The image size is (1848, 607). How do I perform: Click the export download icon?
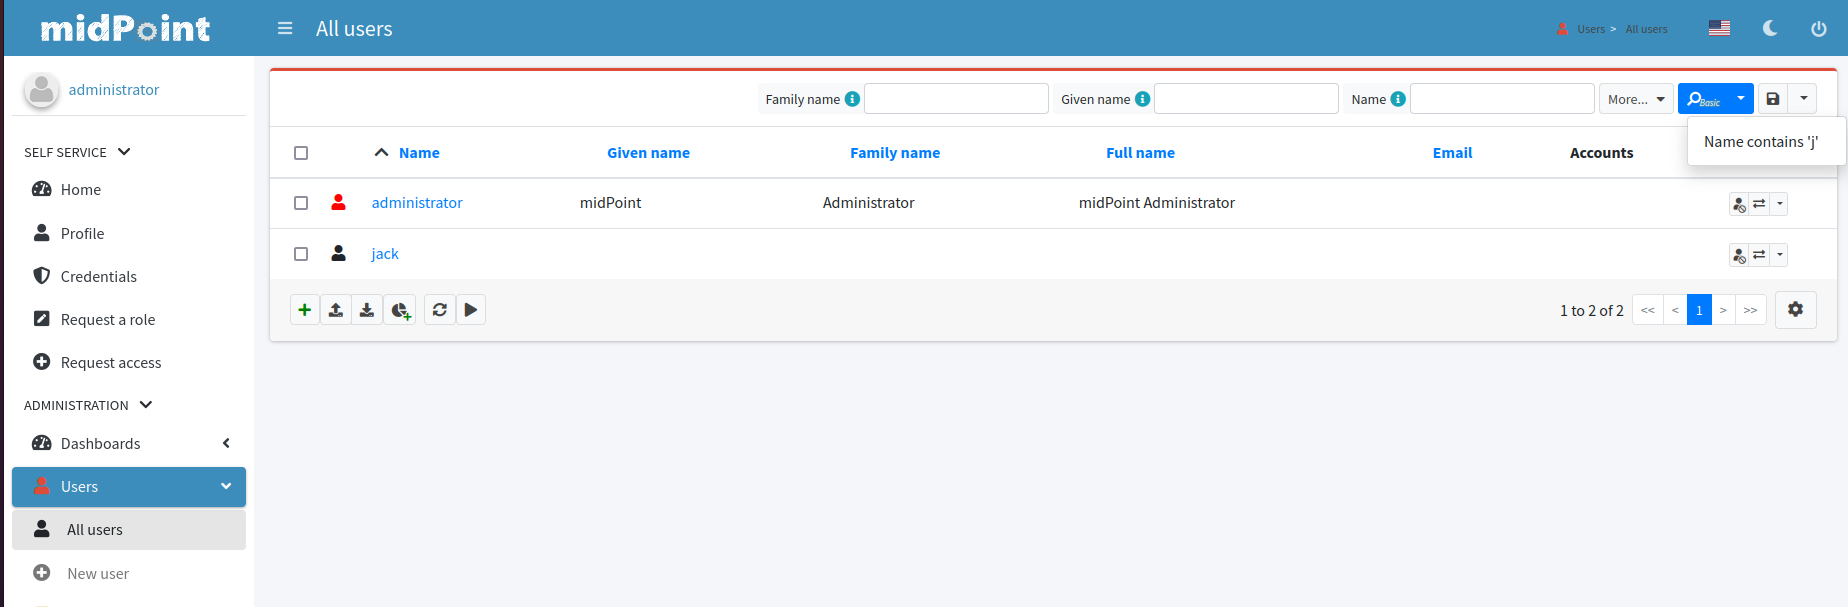coord(367,310)
